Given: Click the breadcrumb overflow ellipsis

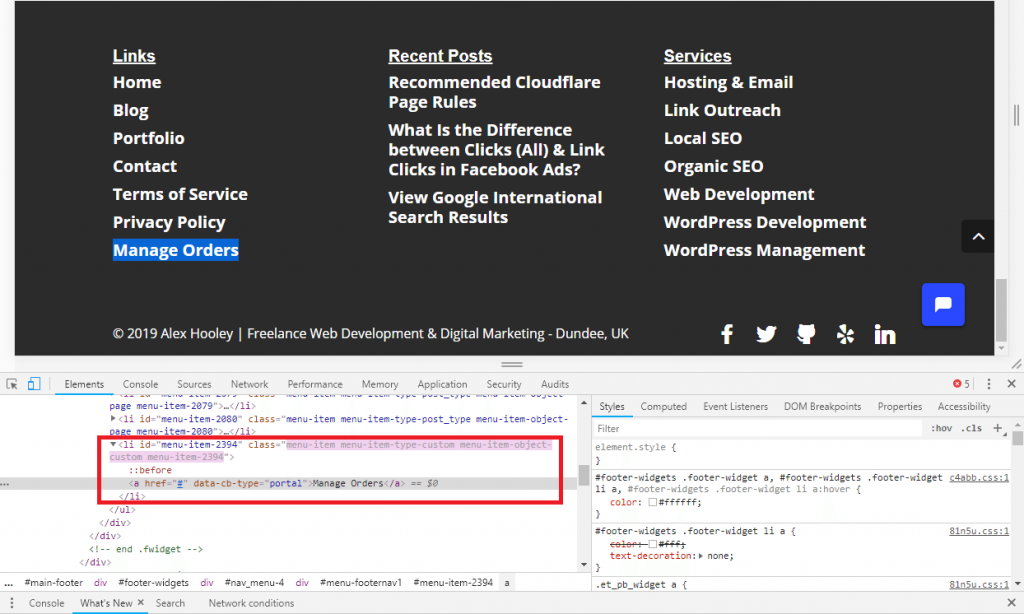Looking at the screenshot, I should click(x=8, y=582).
